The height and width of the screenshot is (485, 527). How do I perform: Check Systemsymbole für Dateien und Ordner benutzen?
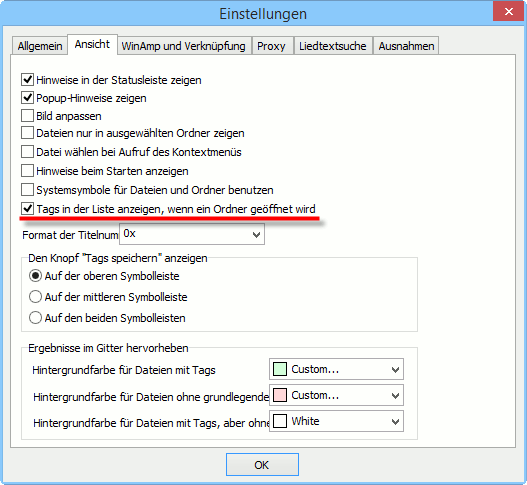pos(27,190)
